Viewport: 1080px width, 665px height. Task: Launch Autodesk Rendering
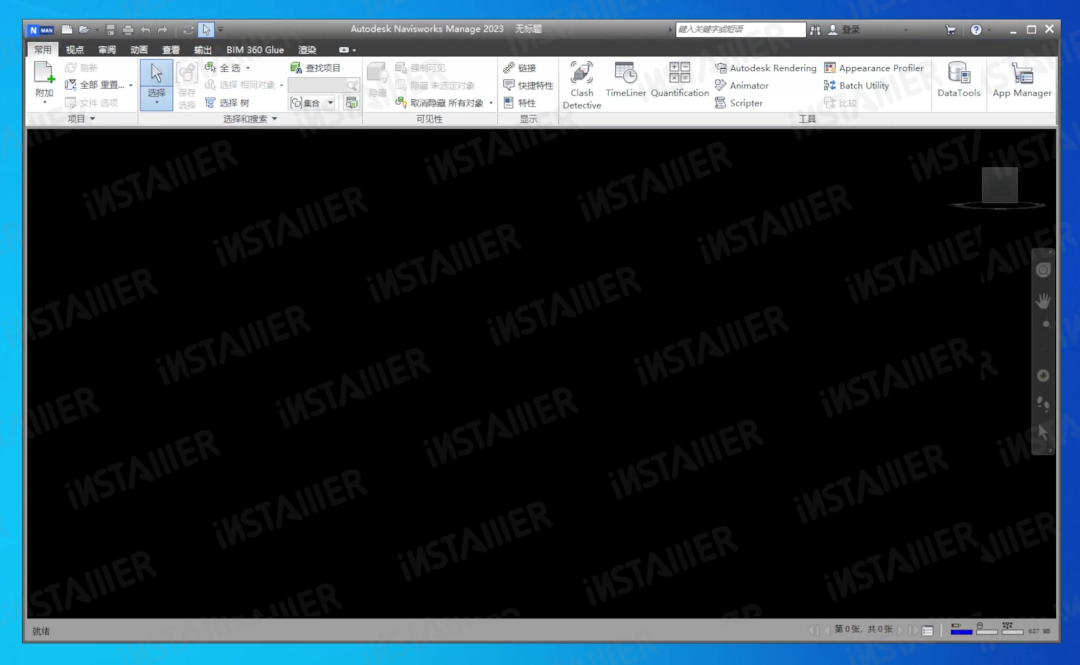click(x=765, y=68)
